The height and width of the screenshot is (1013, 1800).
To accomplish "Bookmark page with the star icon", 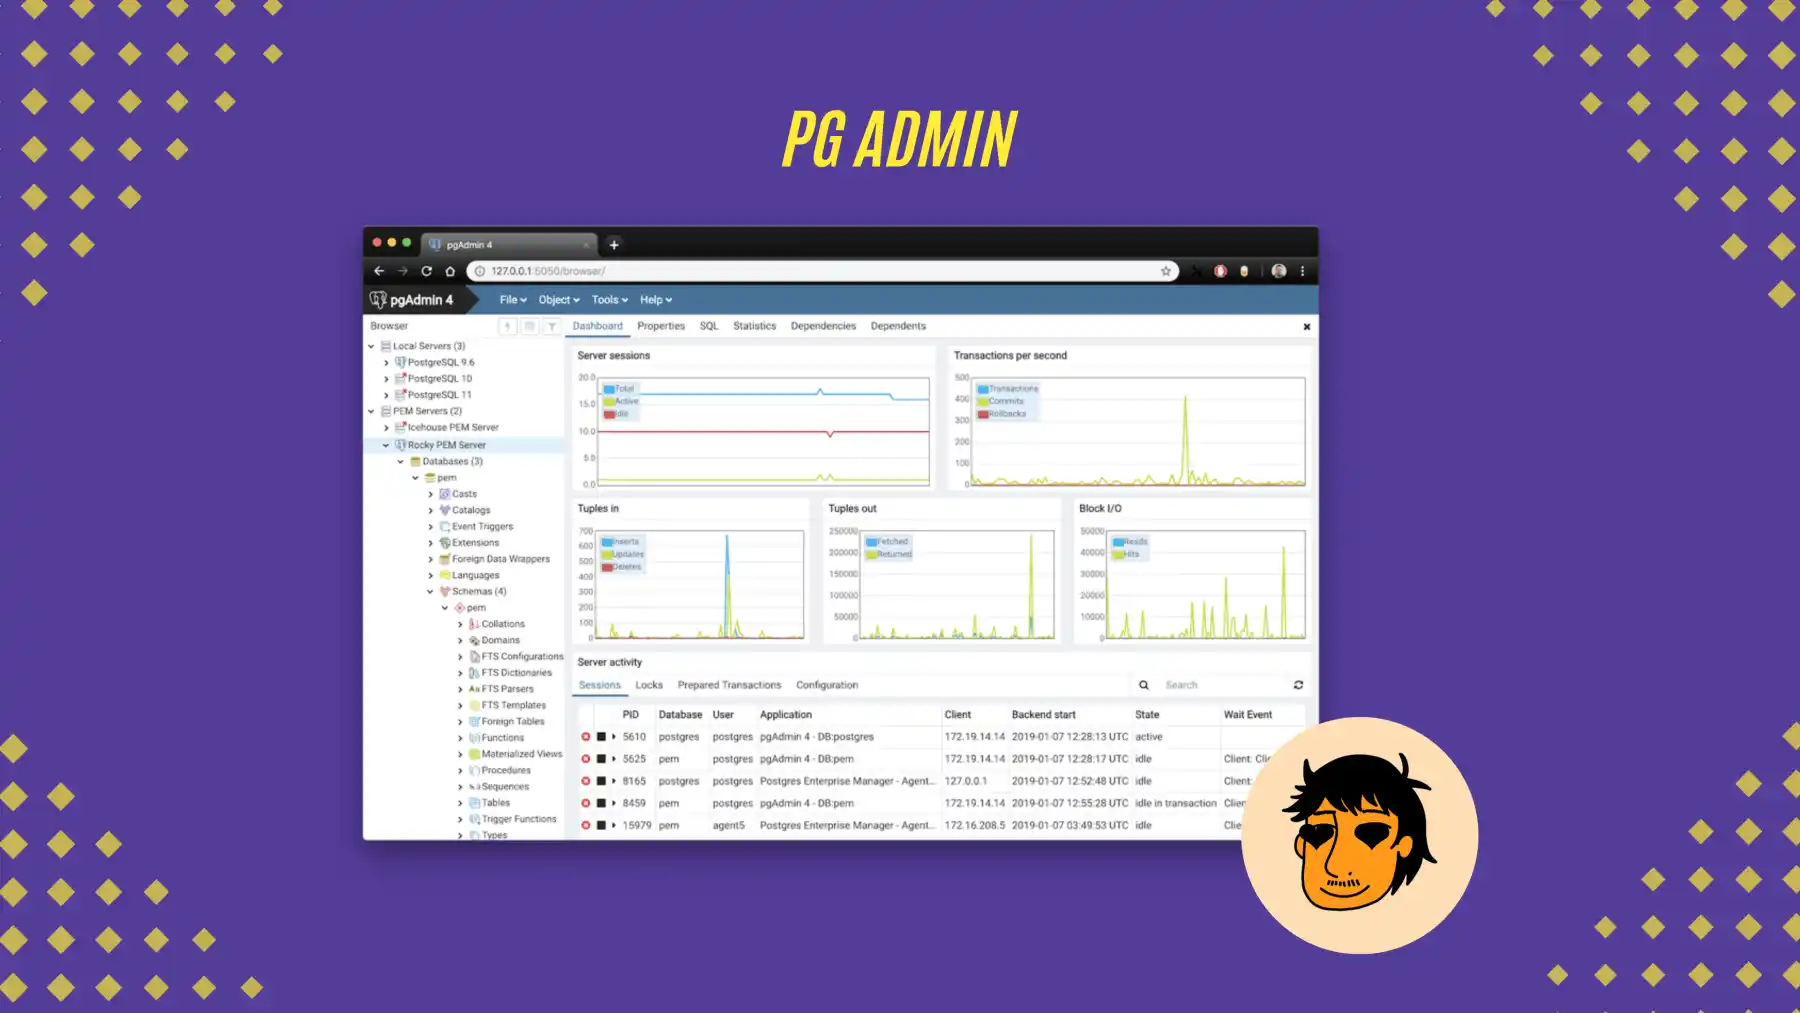I will (x=1165, y=271).
